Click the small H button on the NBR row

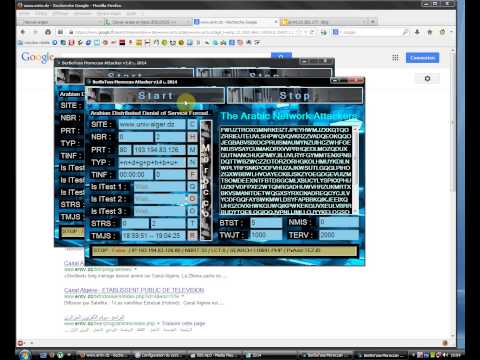coord(192,137)
